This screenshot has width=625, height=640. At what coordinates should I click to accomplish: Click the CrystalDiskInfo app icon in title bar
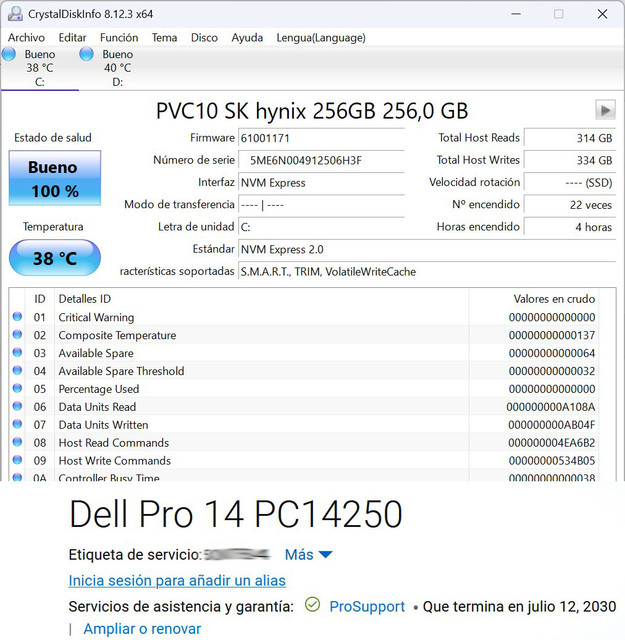(x=14, y=13)
